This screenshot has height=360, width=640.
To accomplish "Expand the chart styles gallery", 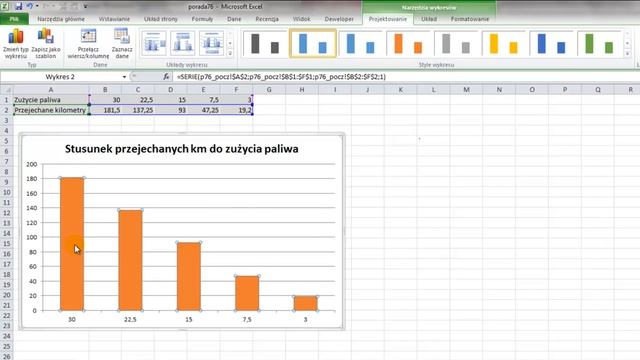I will coord(627,53).
